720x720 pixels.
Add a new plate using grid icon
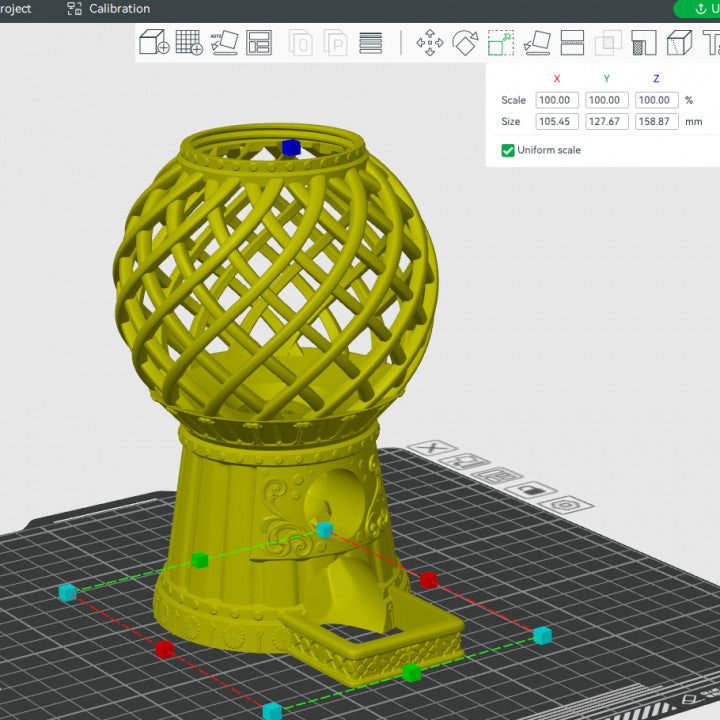(x=189, y=43)
